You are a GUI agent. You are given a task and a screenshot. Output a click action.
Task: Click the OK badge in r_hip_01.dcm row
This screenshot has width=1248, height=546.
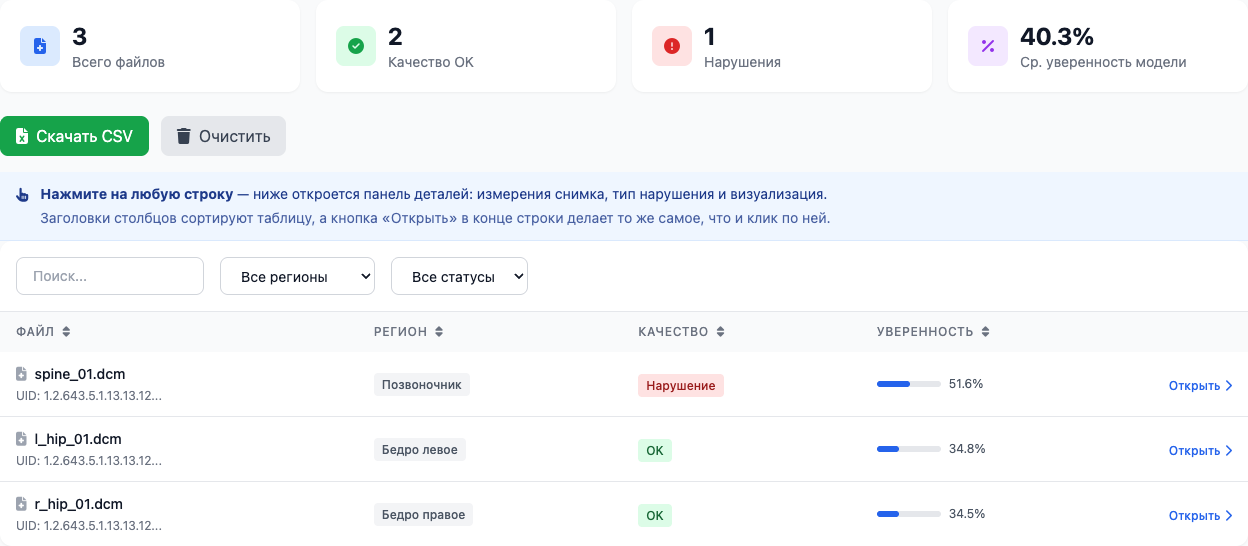[x=655, y=515]
